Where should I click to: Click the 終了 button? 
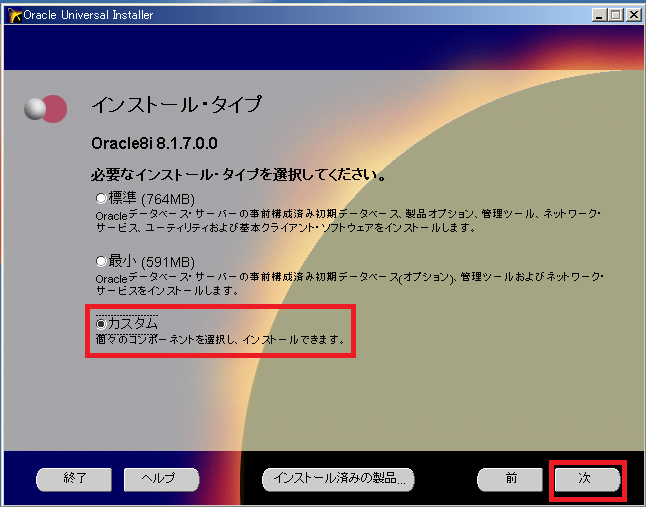point(74,479)
